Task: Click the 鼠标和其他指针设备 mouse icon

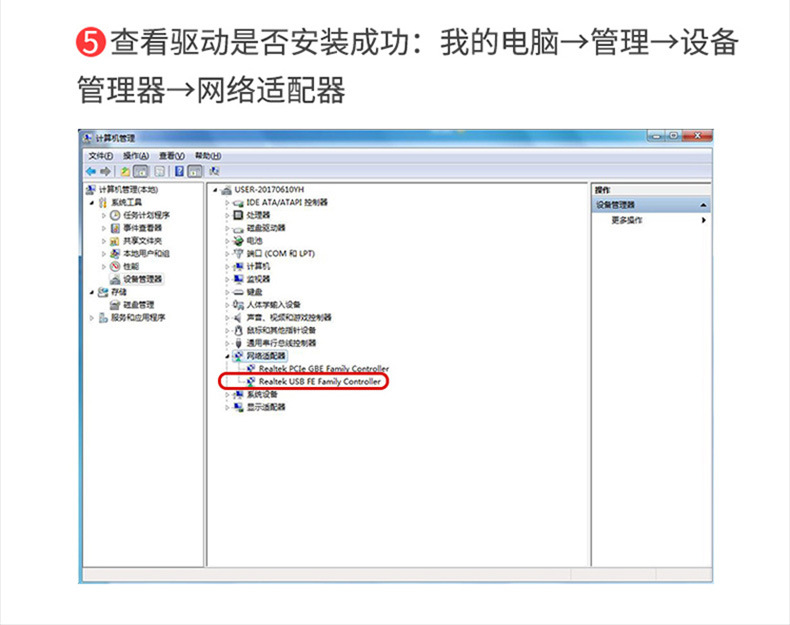Action: [x=238, y=330]
